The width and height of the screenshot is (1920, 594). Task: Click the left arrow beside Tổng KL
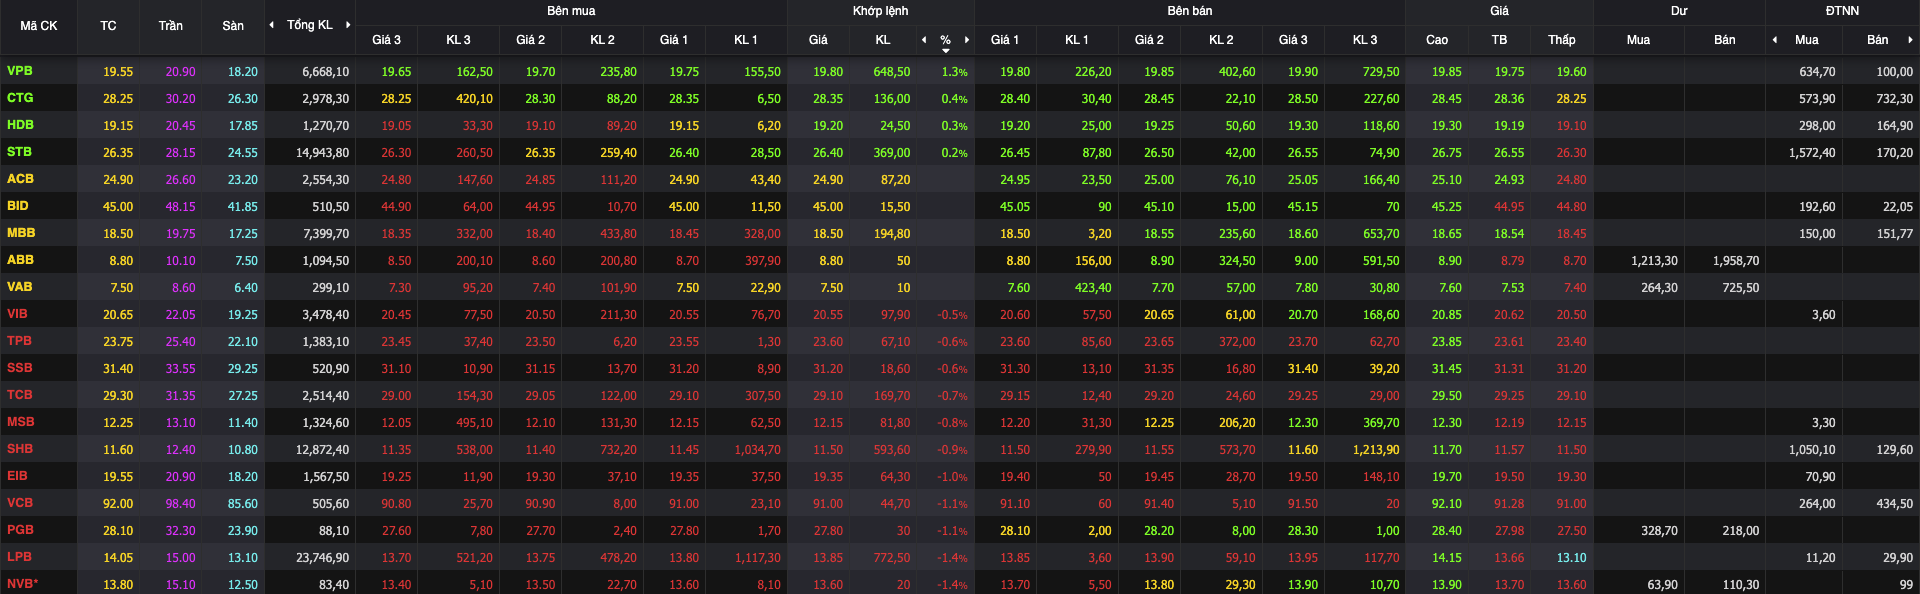[x=271, y=25]
